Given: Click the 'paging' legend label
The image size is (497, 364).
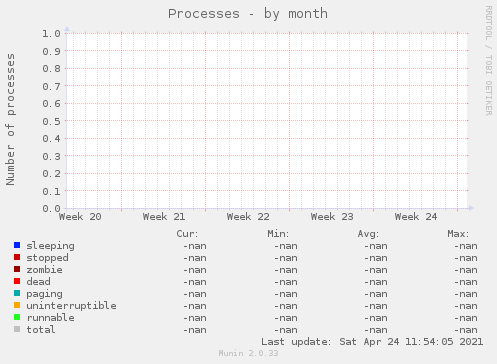Looking at the screenshot, I should coord(44,294).
